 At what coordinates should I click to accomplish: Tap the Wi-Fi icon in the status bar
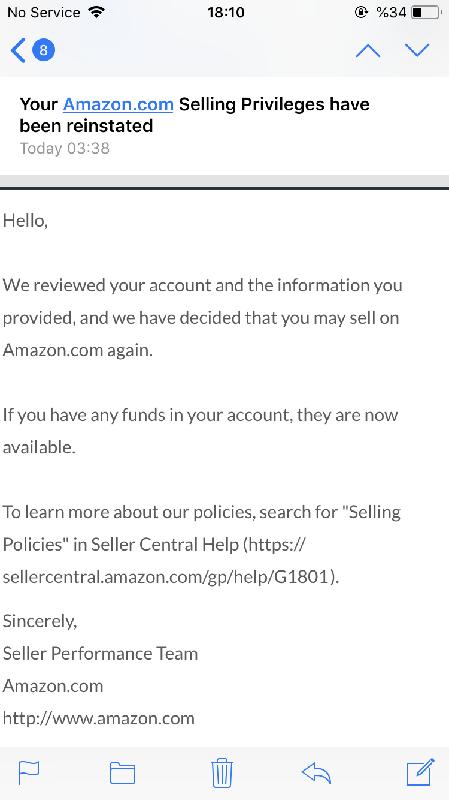click(x=95, y=12)
